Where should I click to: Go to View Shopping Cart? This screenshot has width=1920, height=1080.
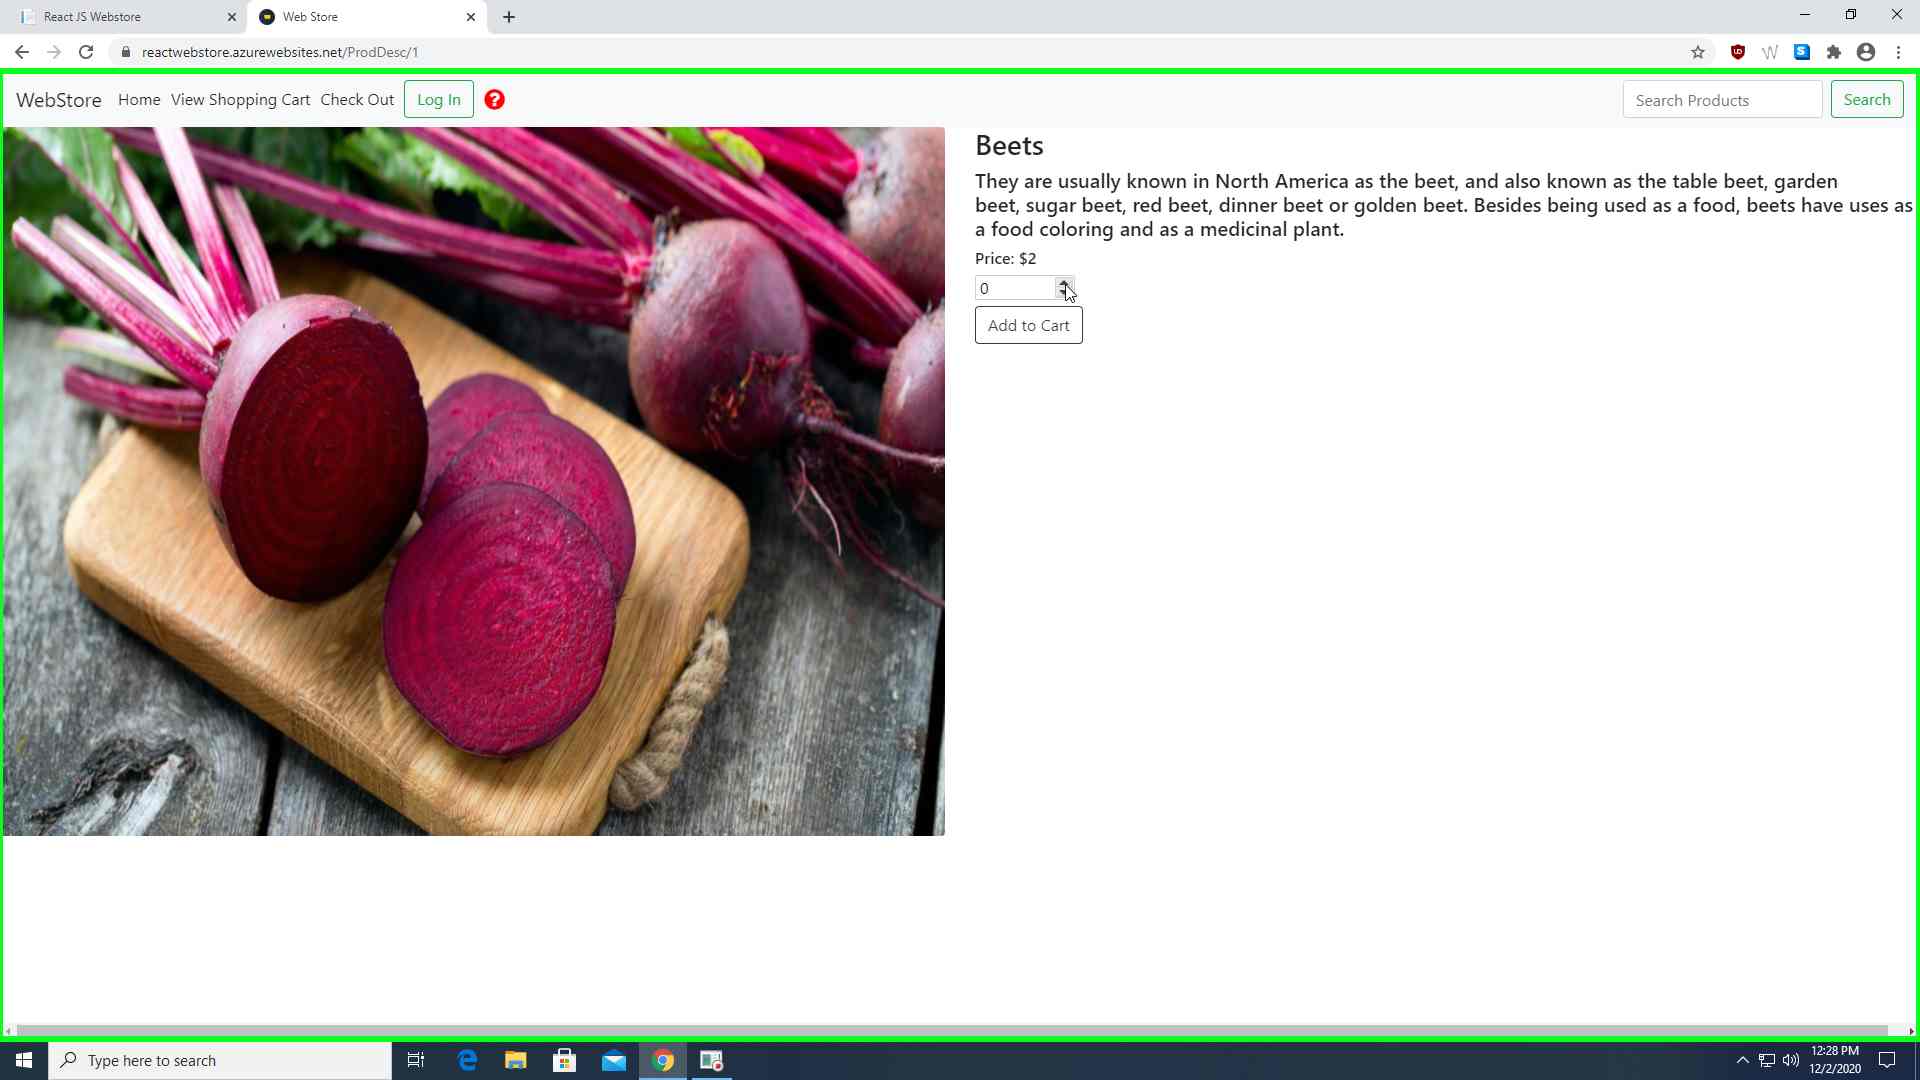click(x=240, y=100)
